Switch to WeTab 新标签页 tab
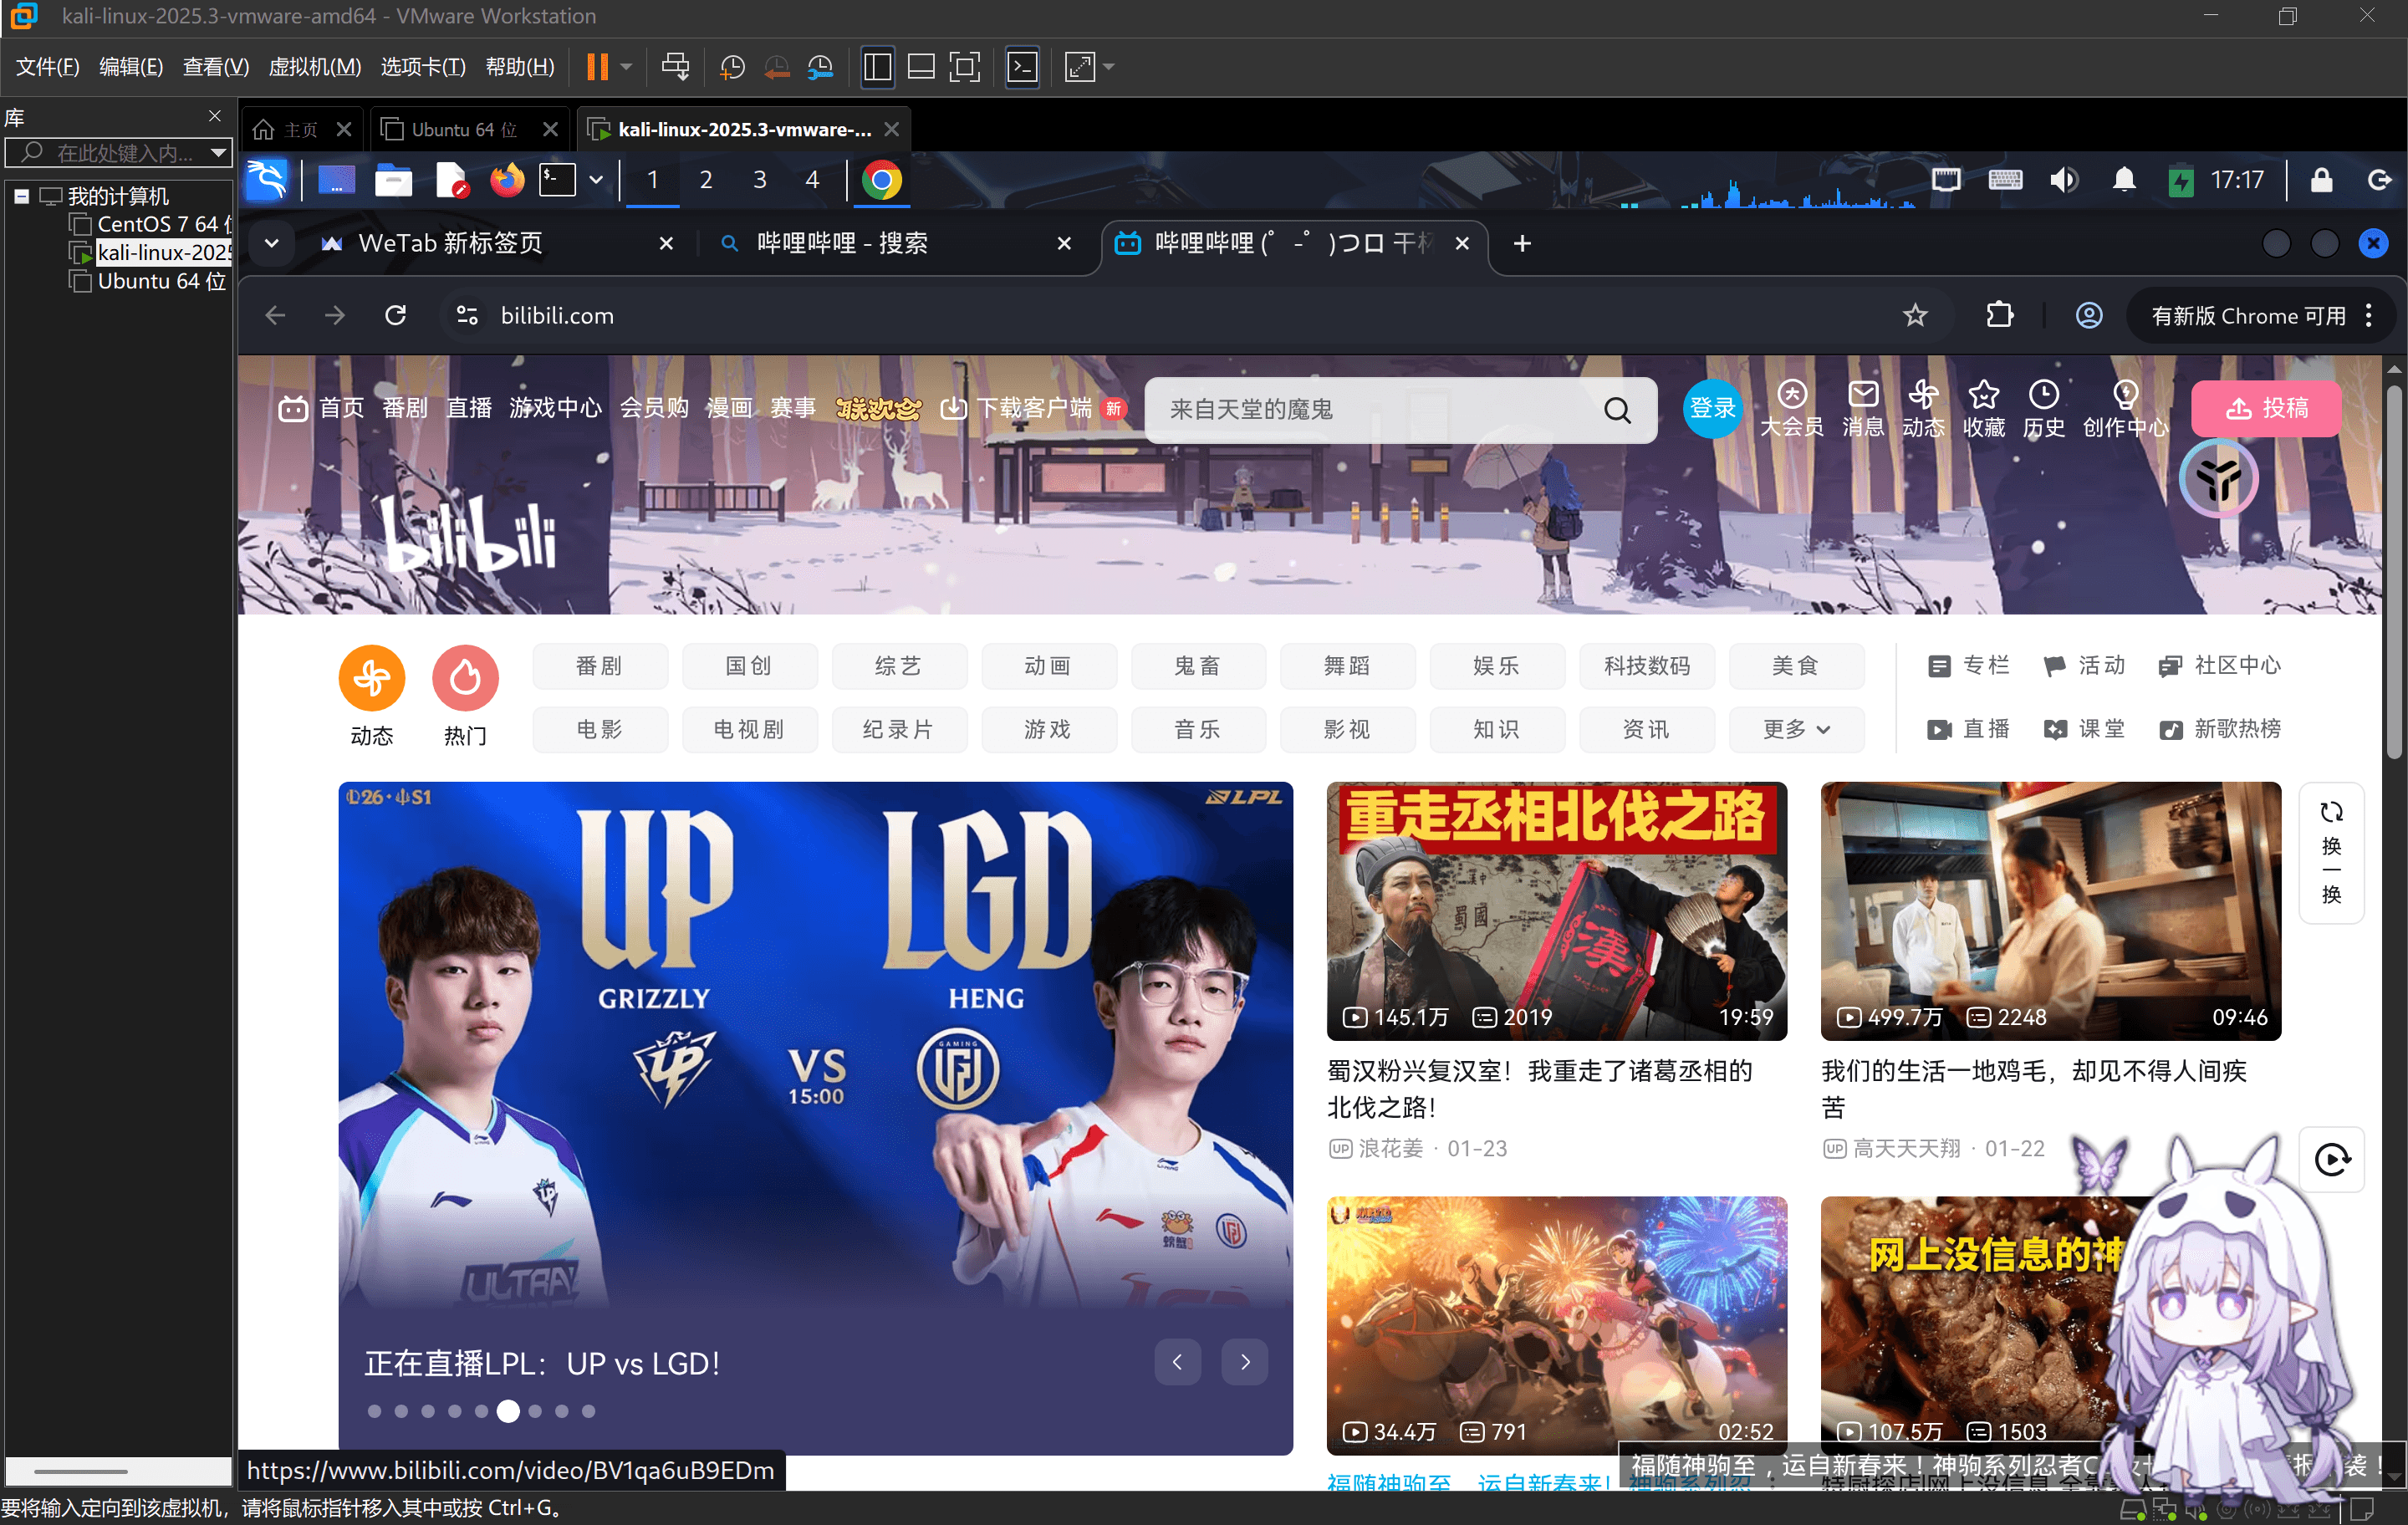The image size is (2408, 1525). [x=450, y=243]
